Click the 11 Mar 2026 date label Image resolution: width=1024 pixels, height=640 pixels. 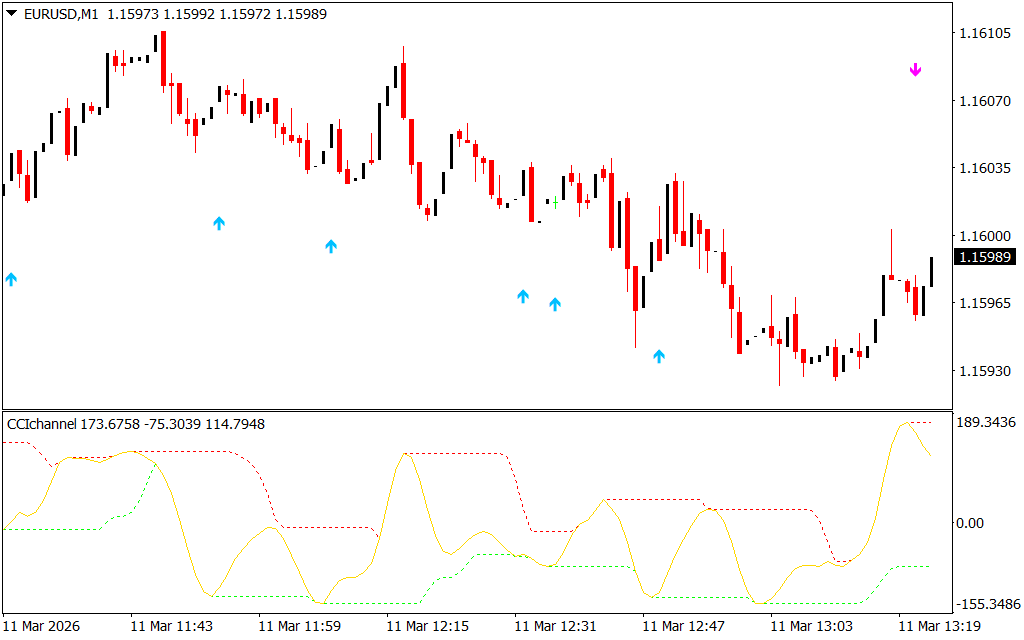point(43,626)
